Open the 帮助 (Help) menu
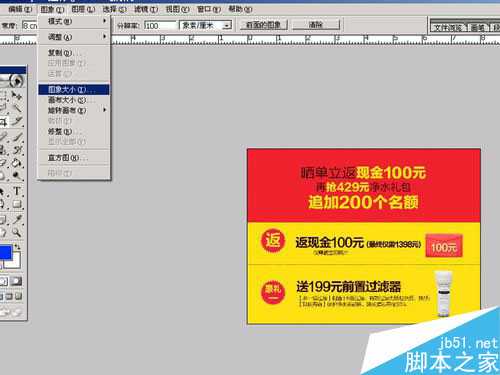Viewport: 500px width, 375px height. [240, 9]
